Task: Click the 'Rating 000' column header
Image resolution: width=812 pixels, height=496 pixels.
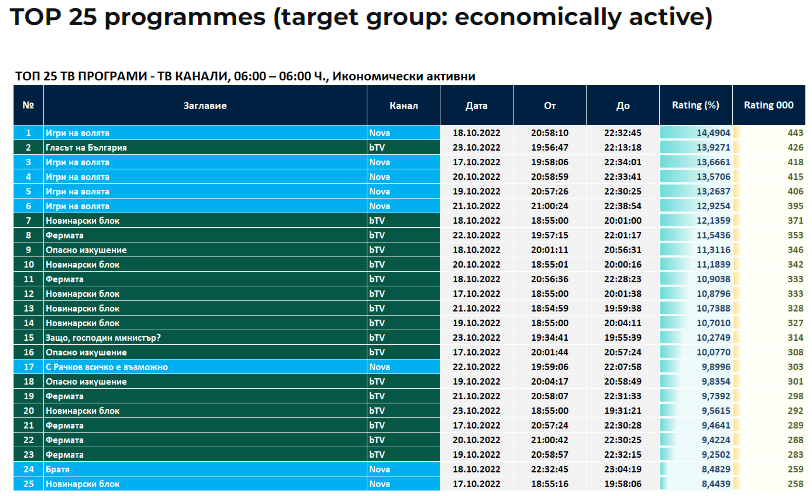Action: tap(769, 105)
